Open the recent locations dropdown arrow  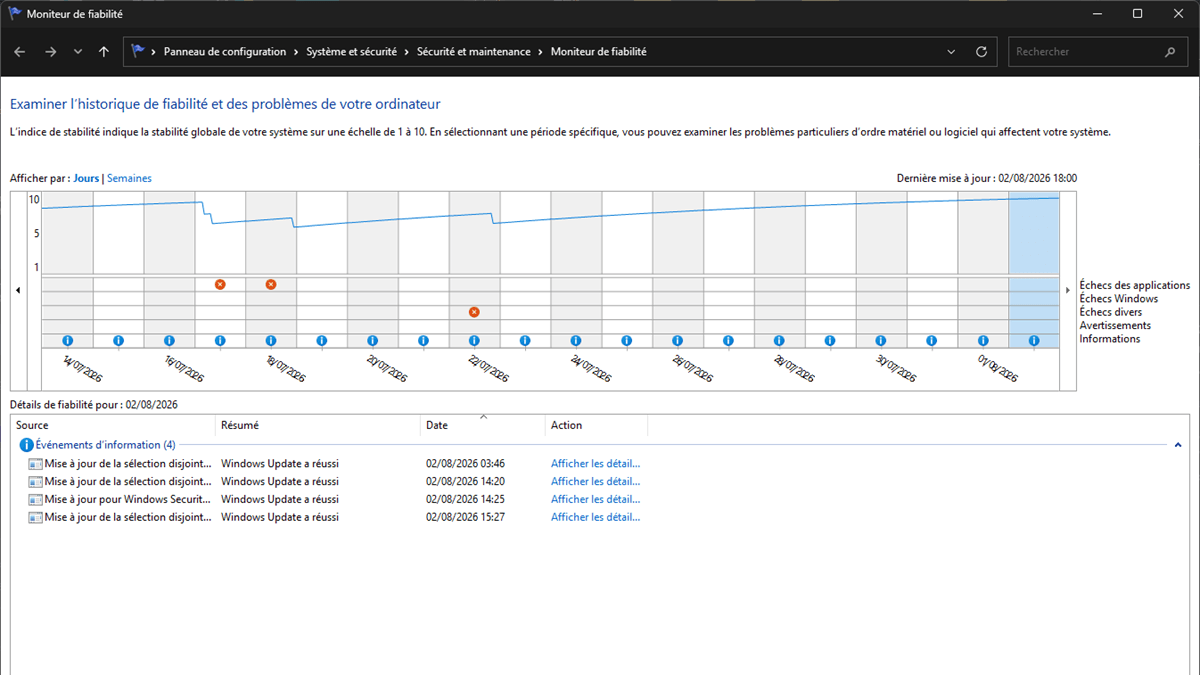[78, 52]
